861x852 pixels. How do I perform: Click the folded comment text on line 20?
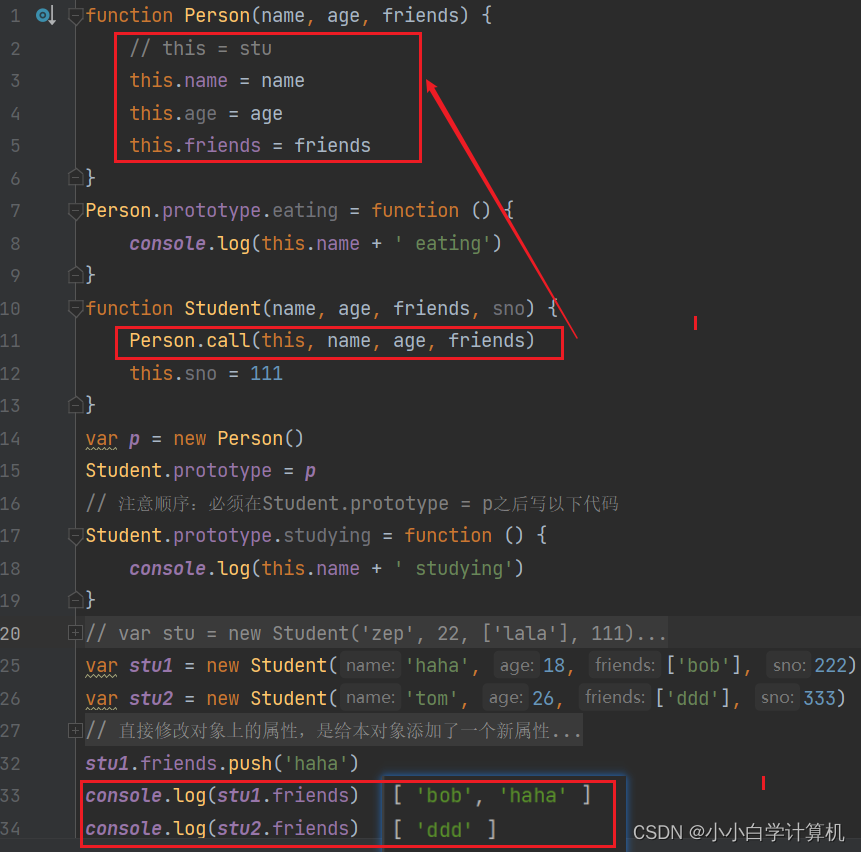(x=376, y=634)
